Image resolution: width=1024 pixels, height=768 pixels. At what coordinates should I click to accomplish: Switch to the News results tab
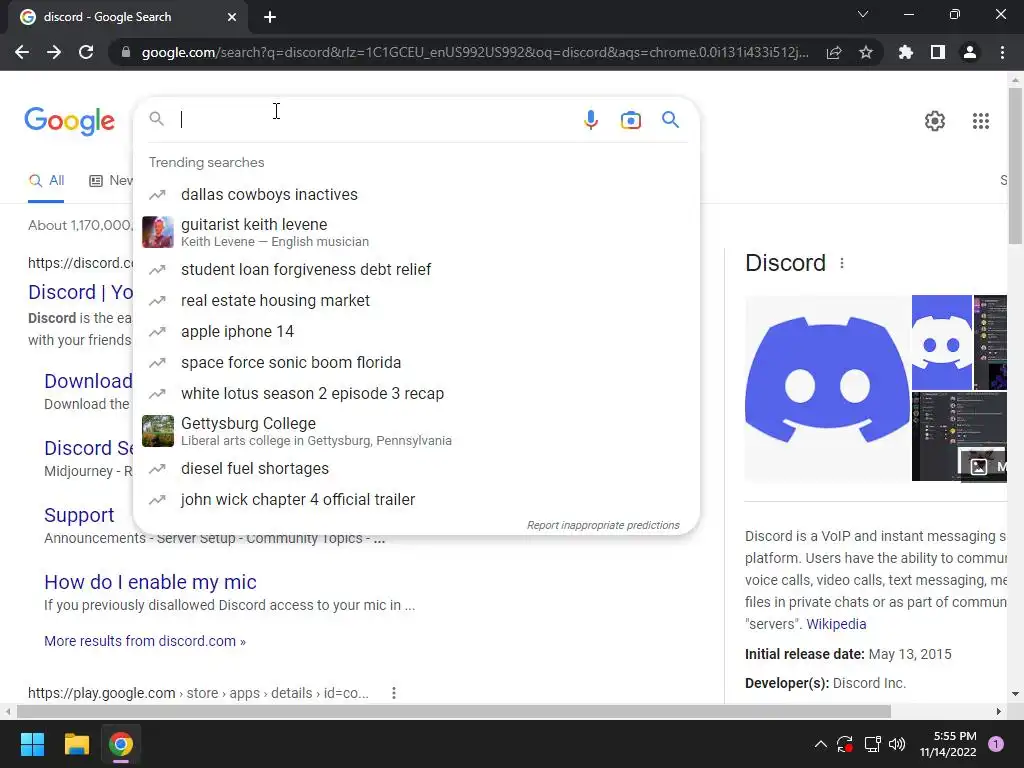[111, 181]
